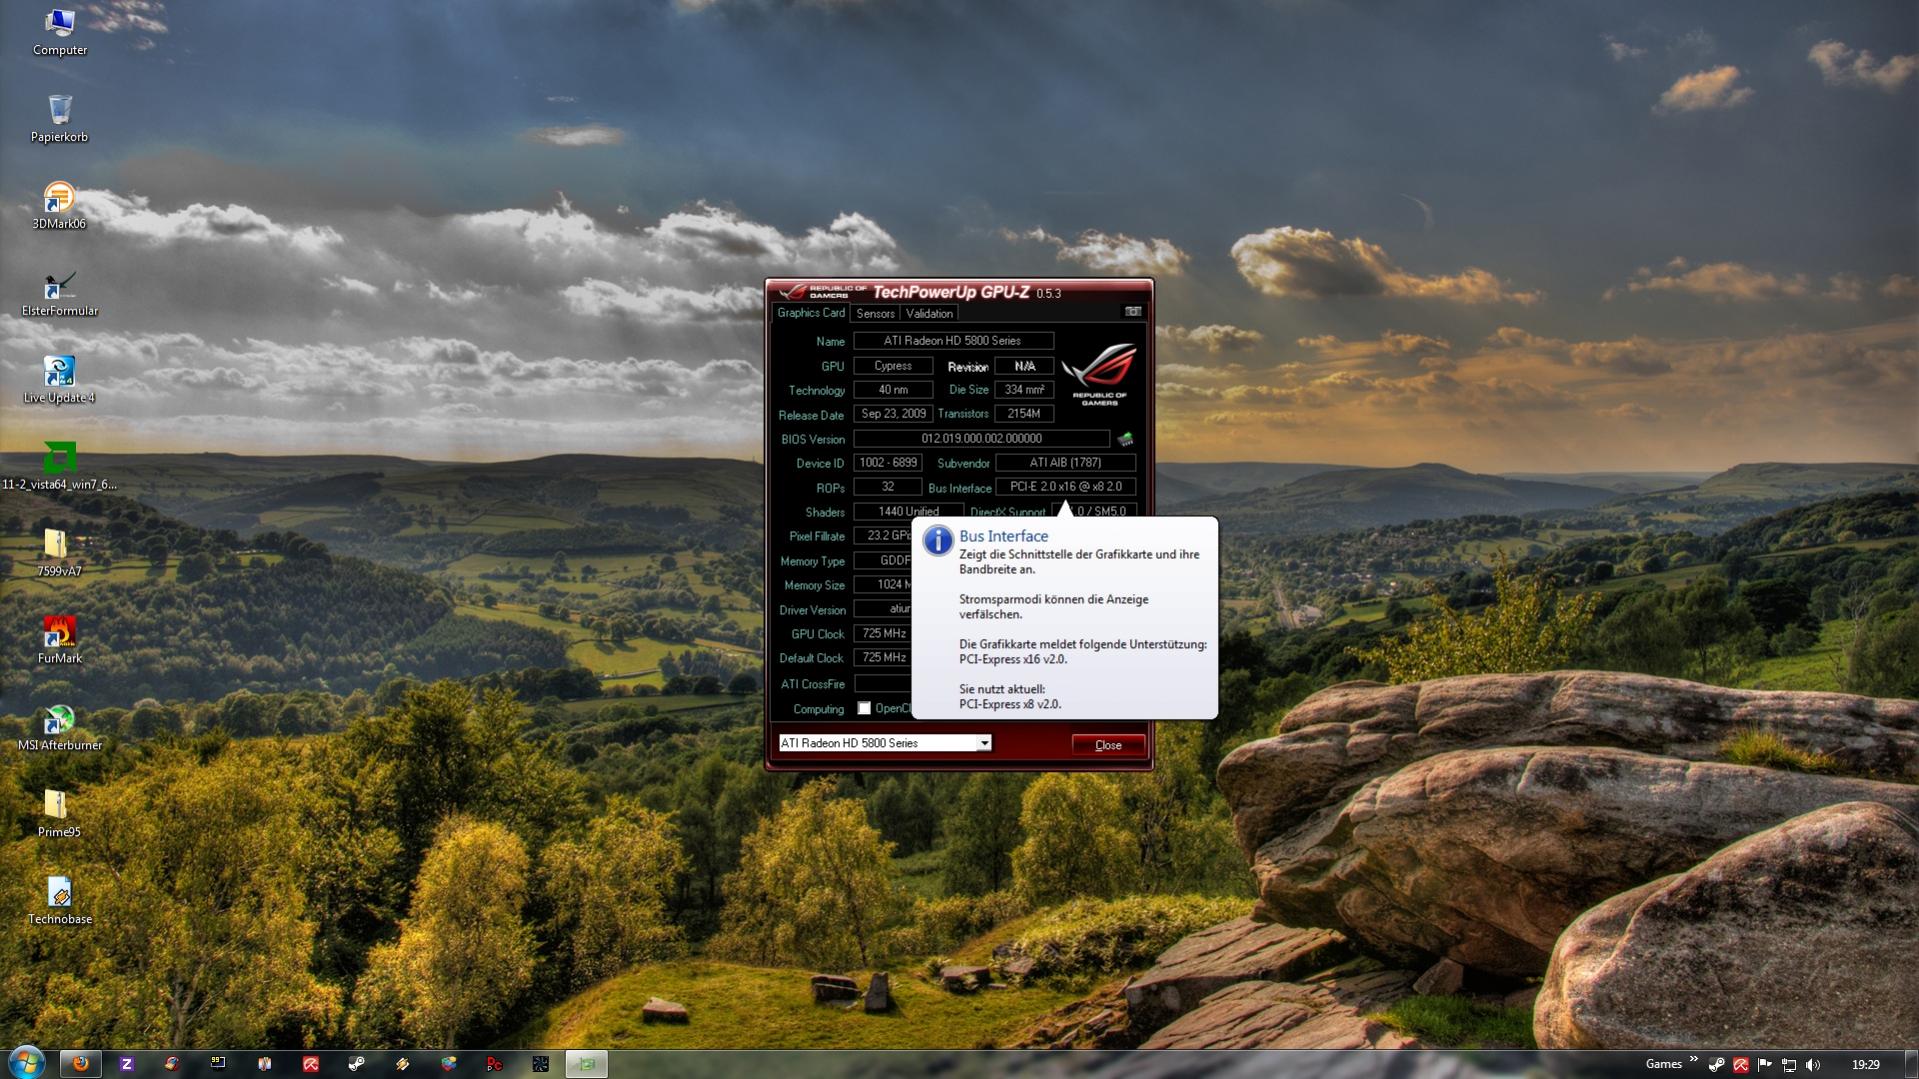Select the Live Update 4 desktop icon
1919x1079 pixels.
[x=59, y=379]
